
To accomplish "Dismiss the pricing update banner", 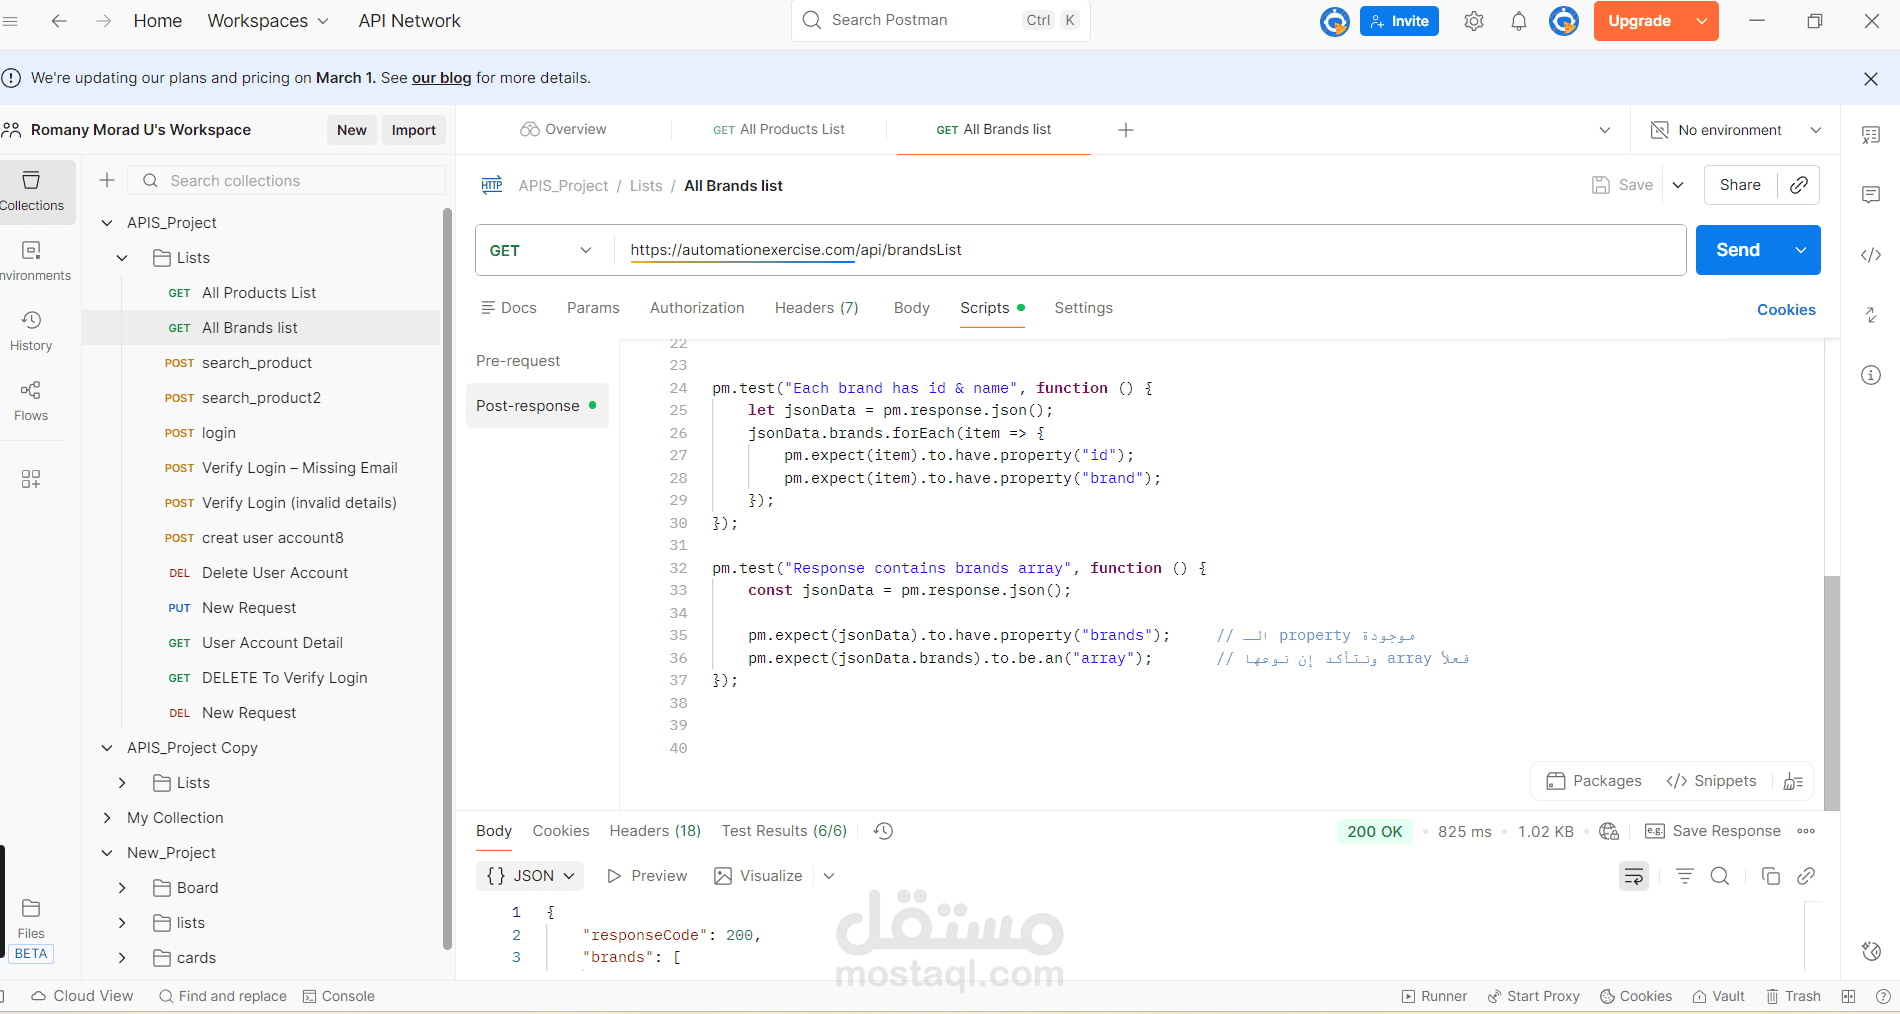I will point(1871,79).
